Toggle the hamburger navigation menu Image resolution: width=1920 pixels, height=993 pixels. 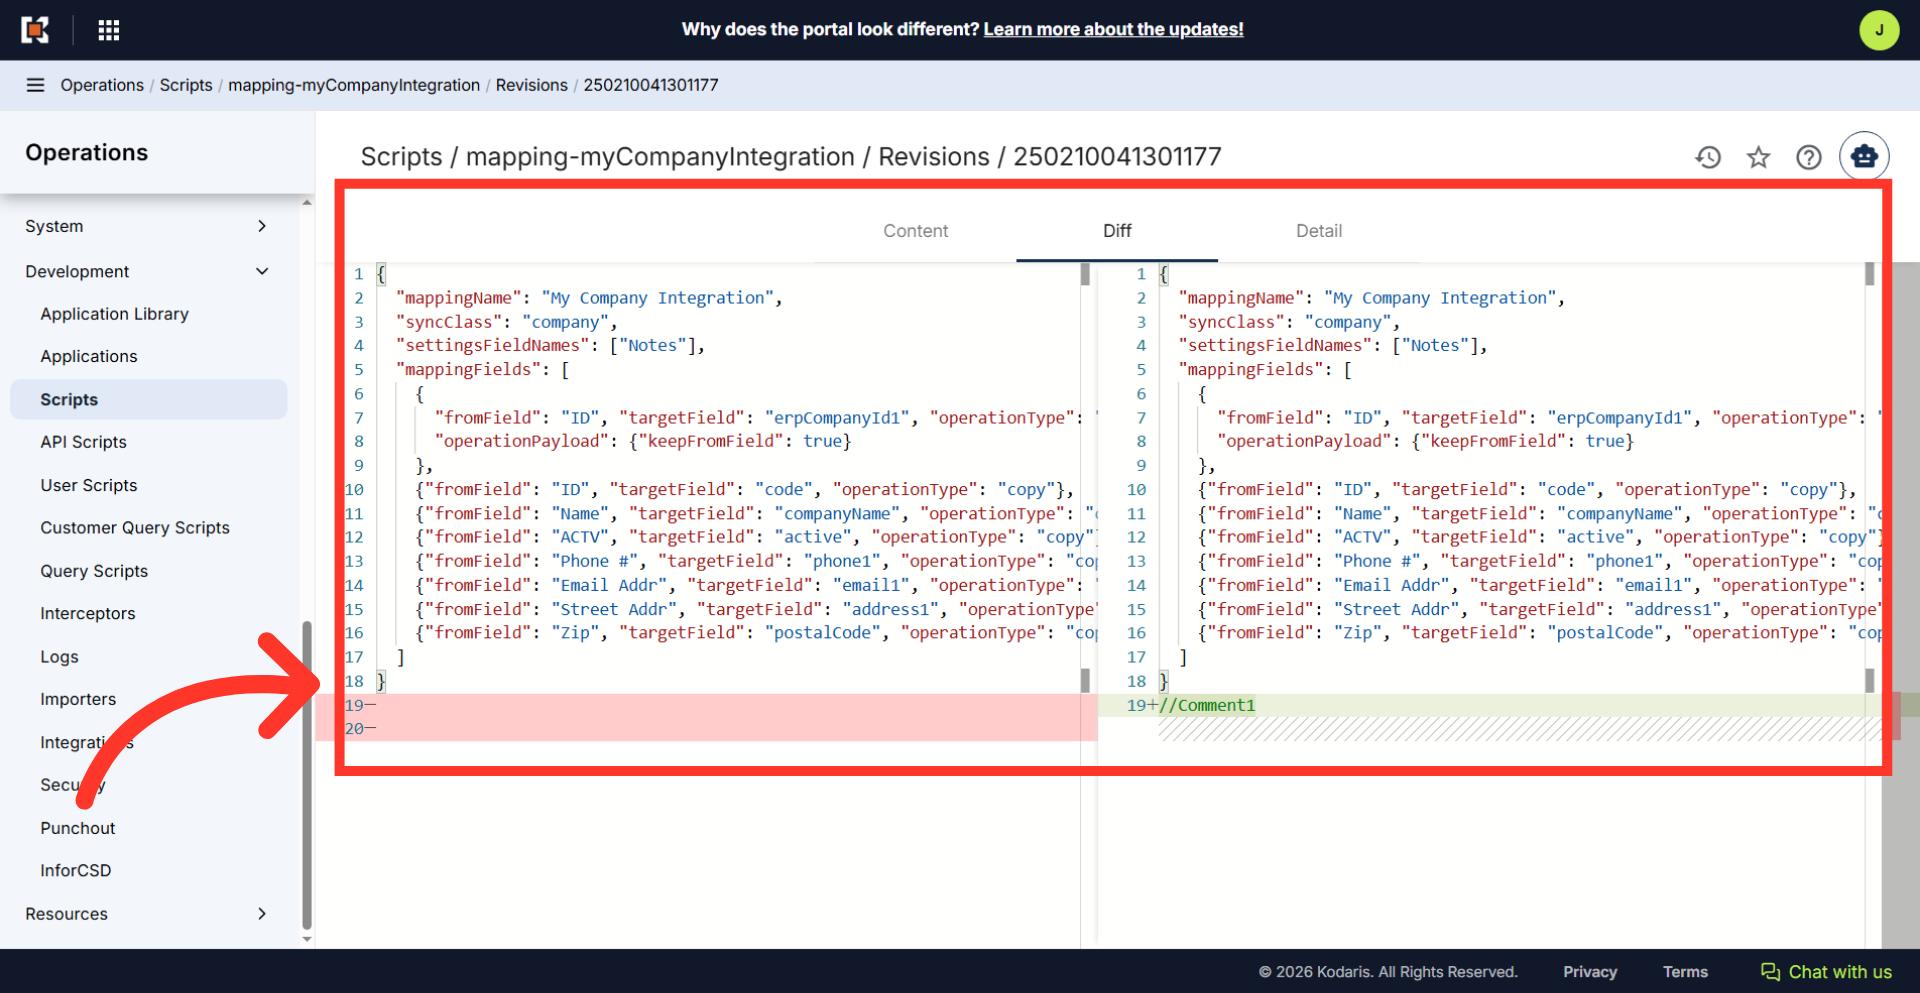point(35,85)
